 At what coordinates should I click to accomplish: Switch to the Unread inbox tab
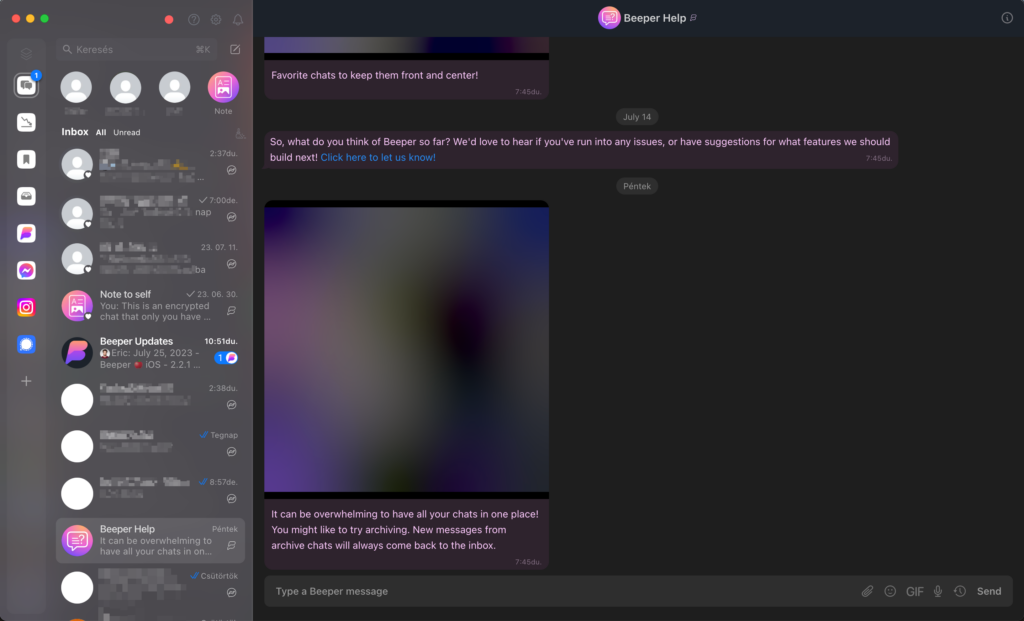127,133
